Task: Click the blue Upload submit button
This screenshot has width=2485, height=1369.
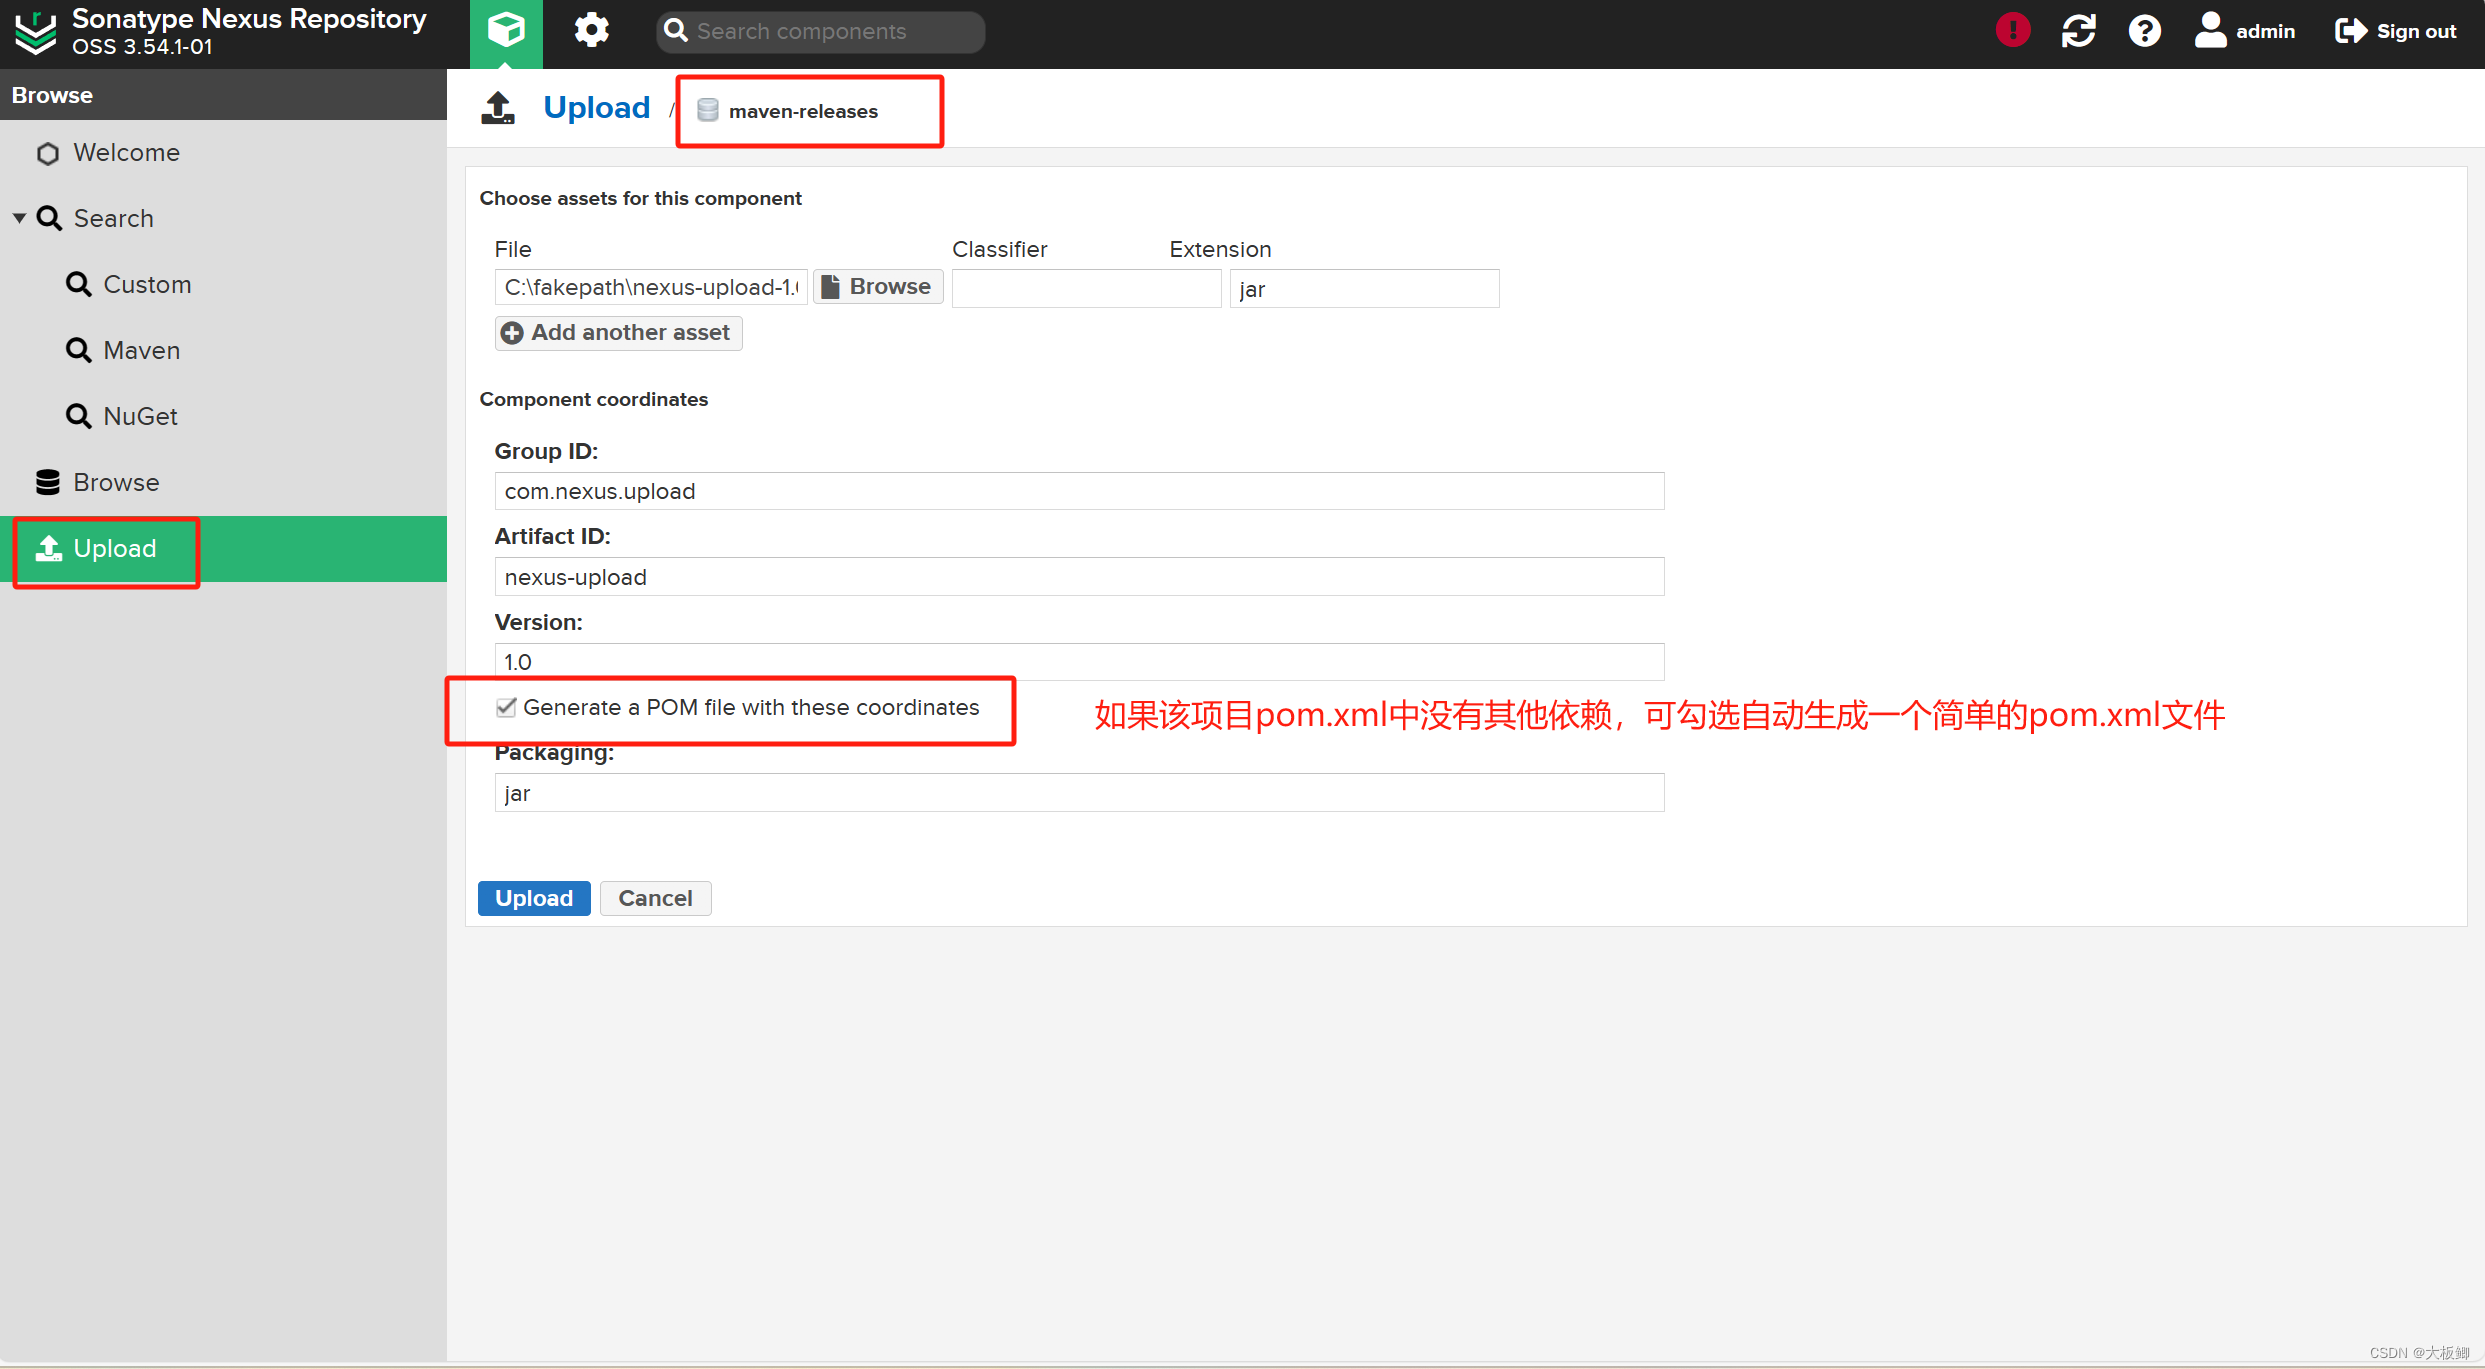Action: click(x=534, y=898)
